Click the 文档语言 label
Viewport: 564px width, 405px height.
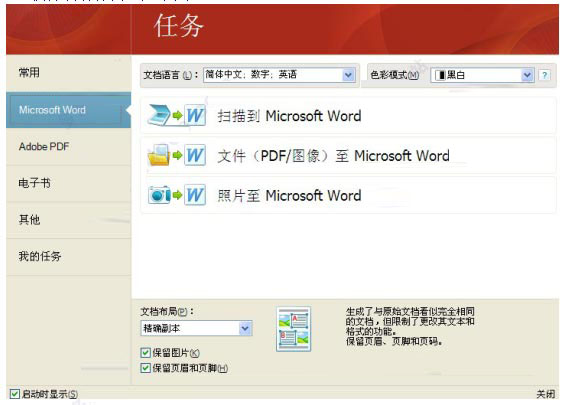coord(170,75)
